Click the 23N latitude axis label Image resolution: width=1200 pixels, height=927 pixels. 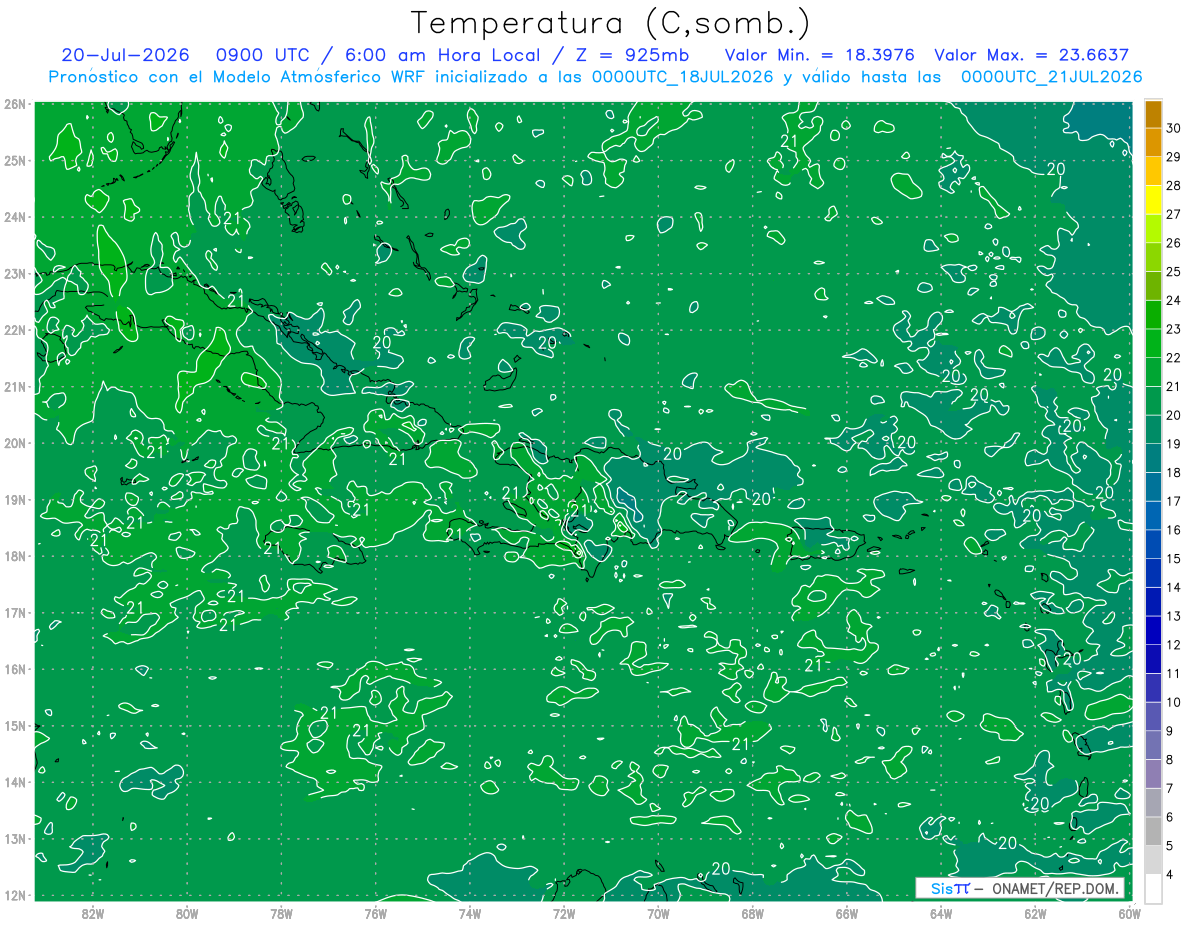coord(15,273)
